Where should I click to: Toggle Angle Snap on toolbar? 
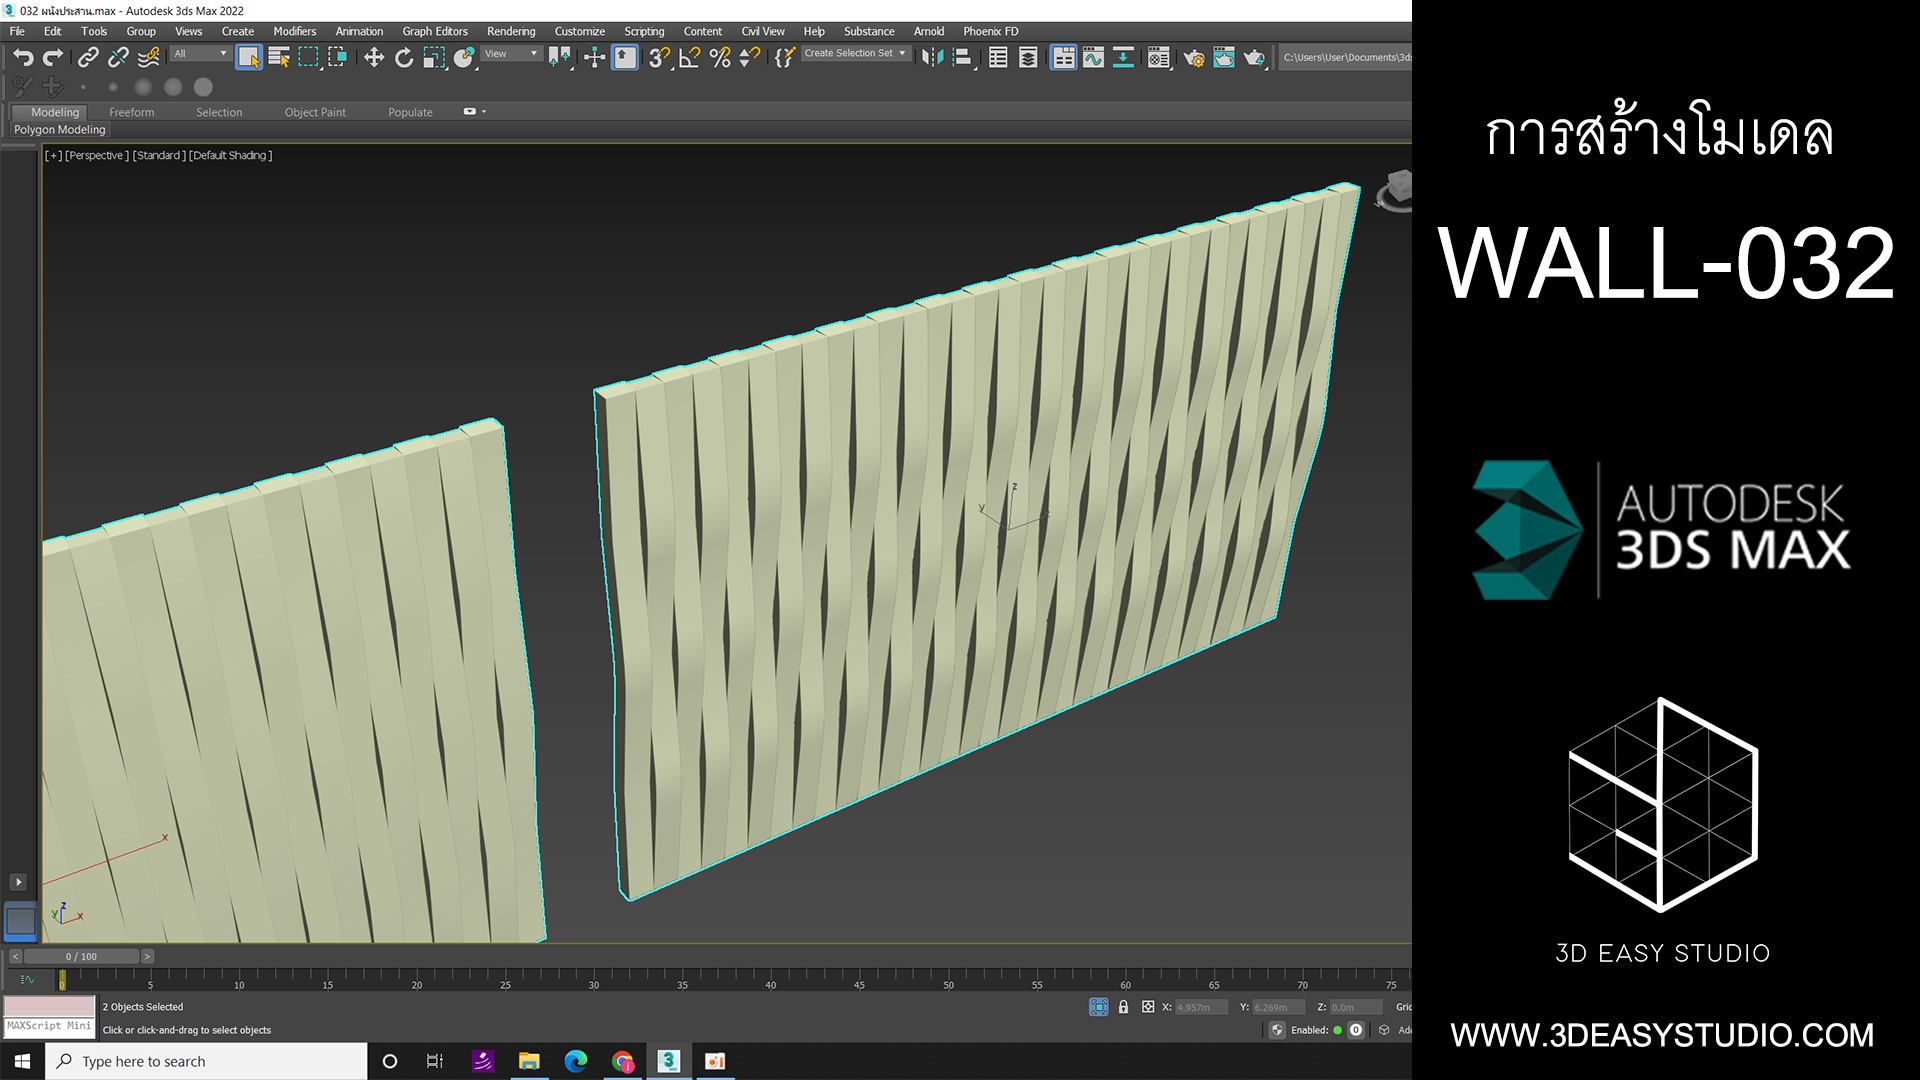[690, 58]
